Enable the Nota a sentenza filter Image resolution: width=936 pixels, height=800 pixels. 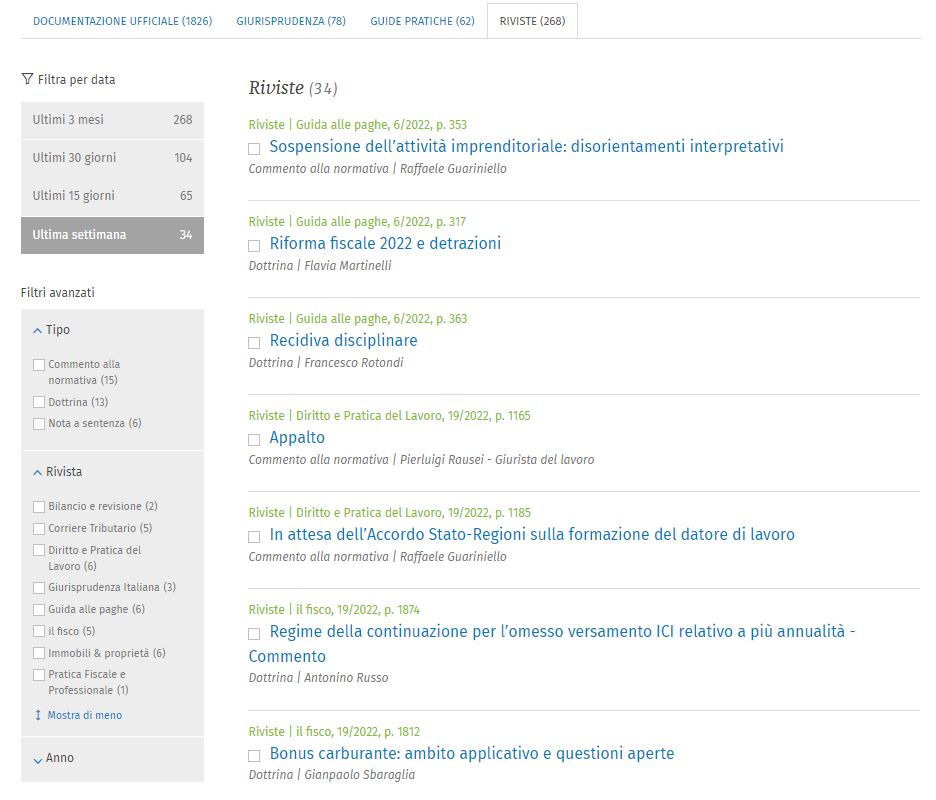tap(39, 424)
